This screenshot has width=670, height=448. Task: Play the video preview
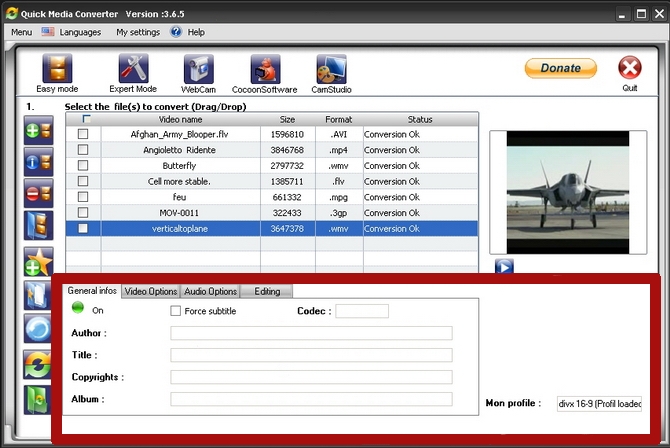coord(504,267)
